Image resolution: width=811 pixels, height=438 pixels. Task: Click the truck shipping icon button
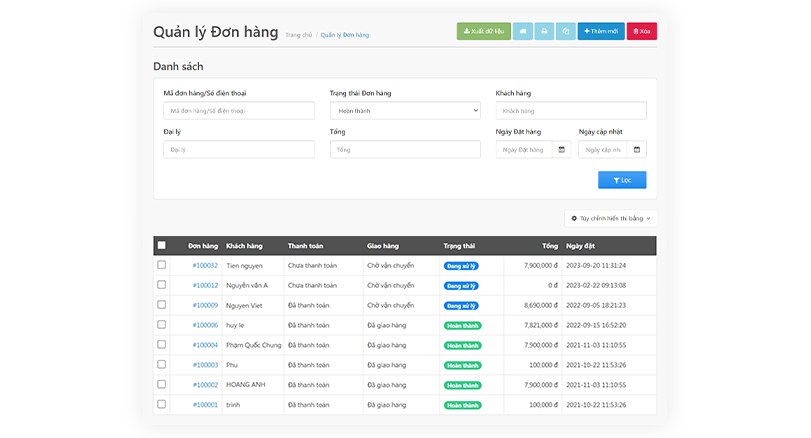coord(522,31)
